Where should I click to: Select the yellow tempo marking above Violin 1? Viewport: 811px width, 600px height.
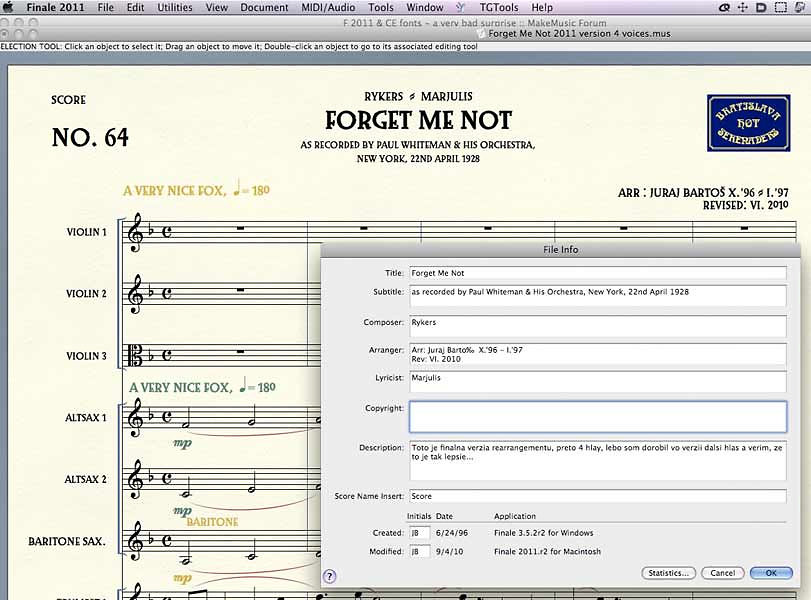196,189
